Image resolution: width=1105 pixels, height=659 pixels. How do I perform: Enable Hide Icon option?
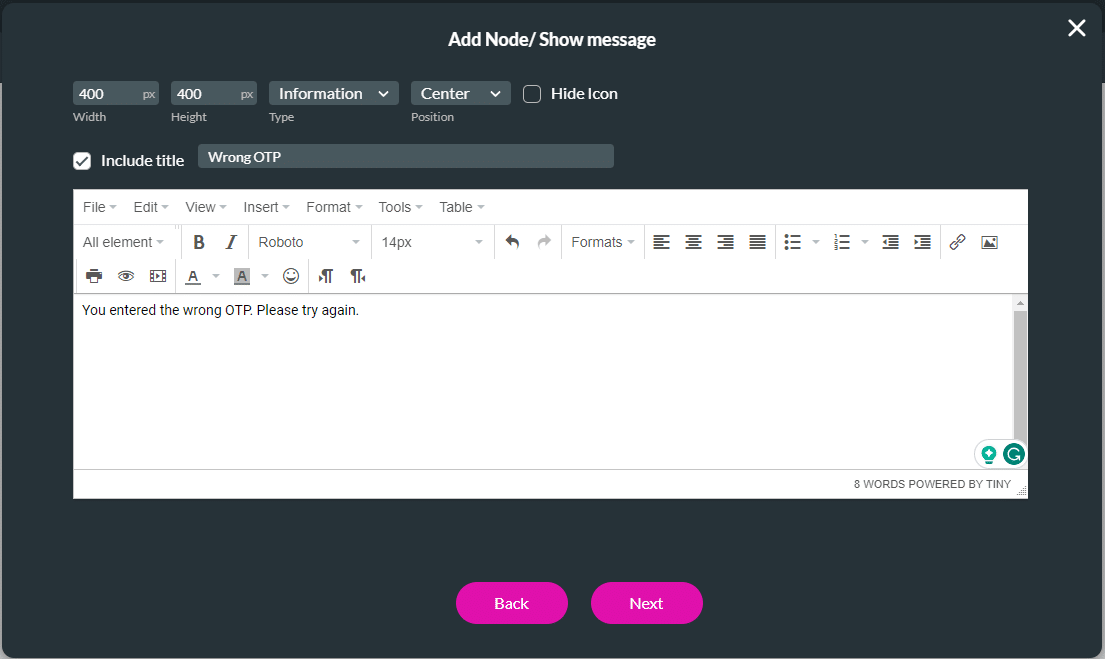[531, 93]
